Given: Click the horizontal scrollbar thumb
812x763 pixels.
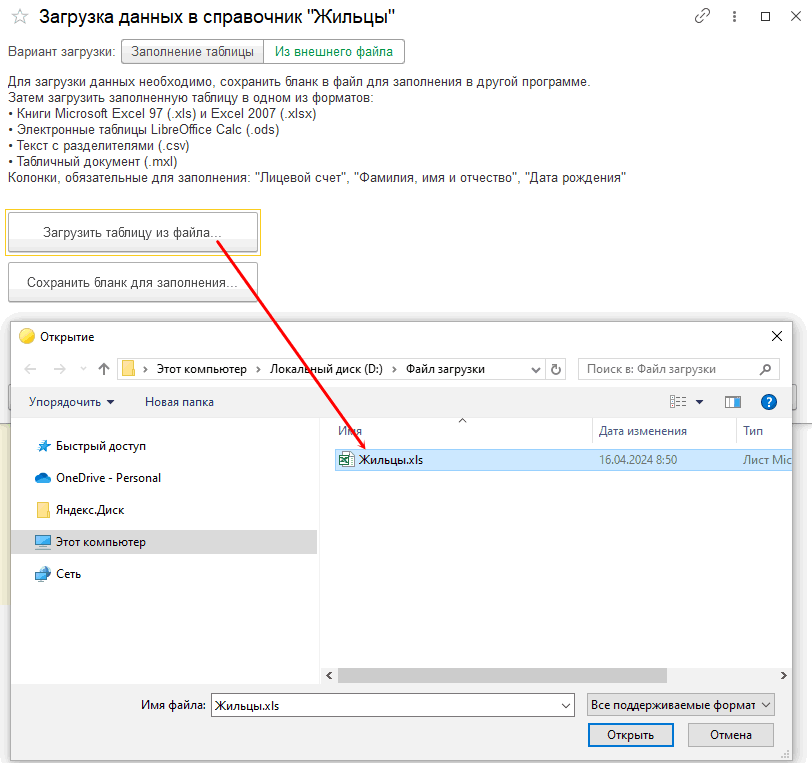Looking at the screenshot, I should (x=502, y=675).
